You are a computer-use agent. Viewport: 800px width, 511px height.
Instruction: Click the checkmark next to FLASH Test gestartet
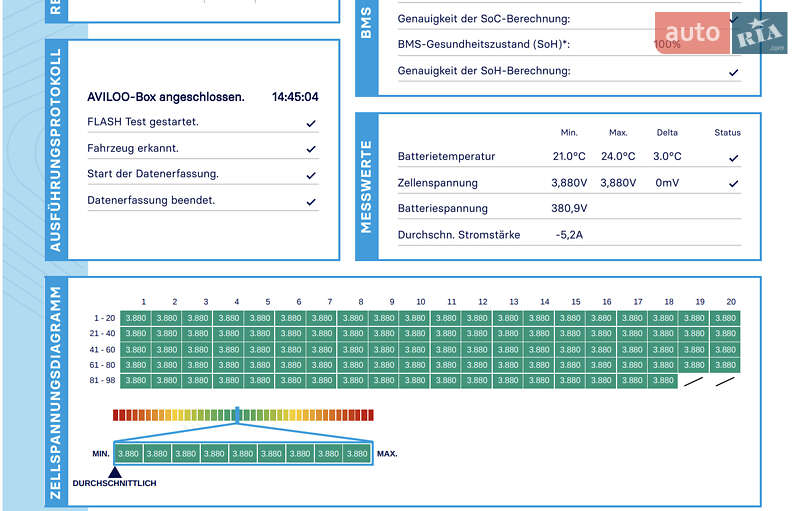[311, 123]
